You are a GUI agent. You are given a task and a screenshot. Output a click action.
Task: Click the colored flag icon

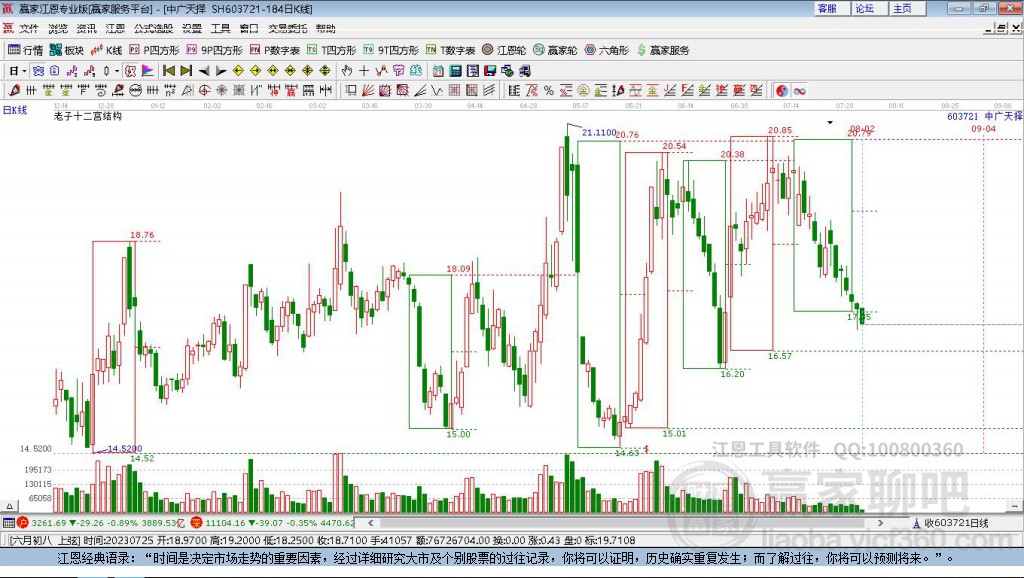tap(148, 71)
